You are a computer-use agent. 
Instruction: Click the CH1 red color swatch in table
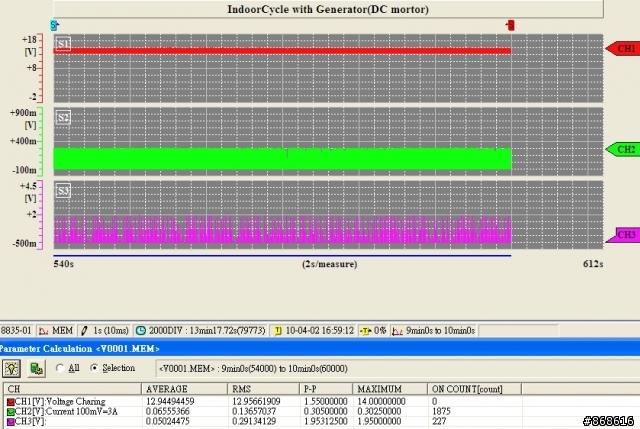pos(11,402)
